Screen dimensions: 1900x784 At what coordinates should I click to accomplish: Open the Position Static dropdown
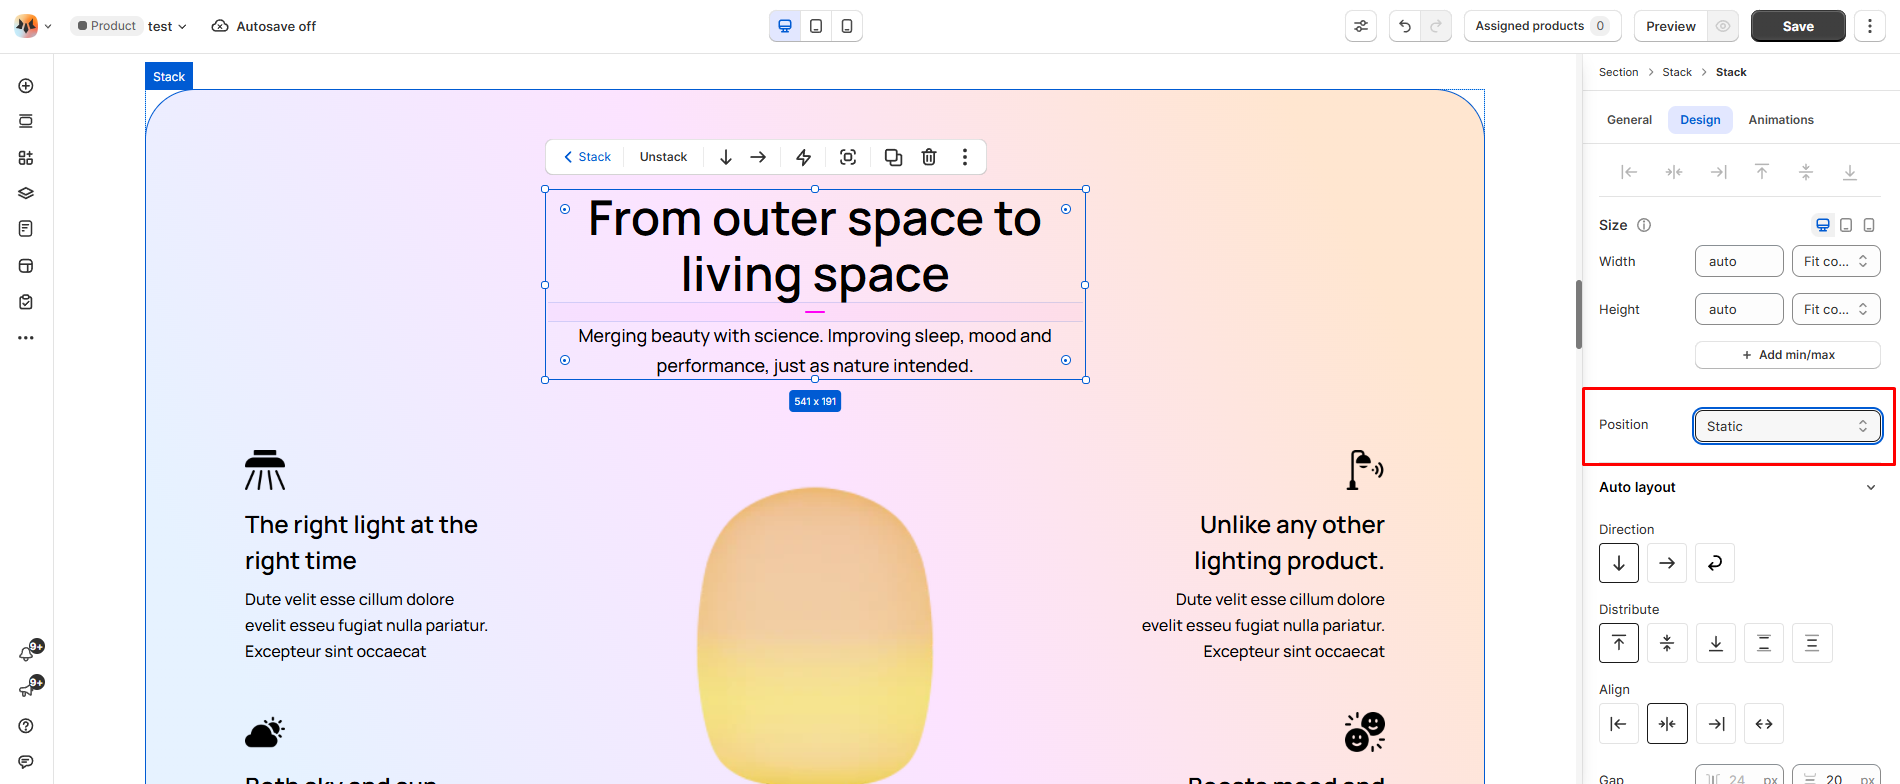point(1788,426)
